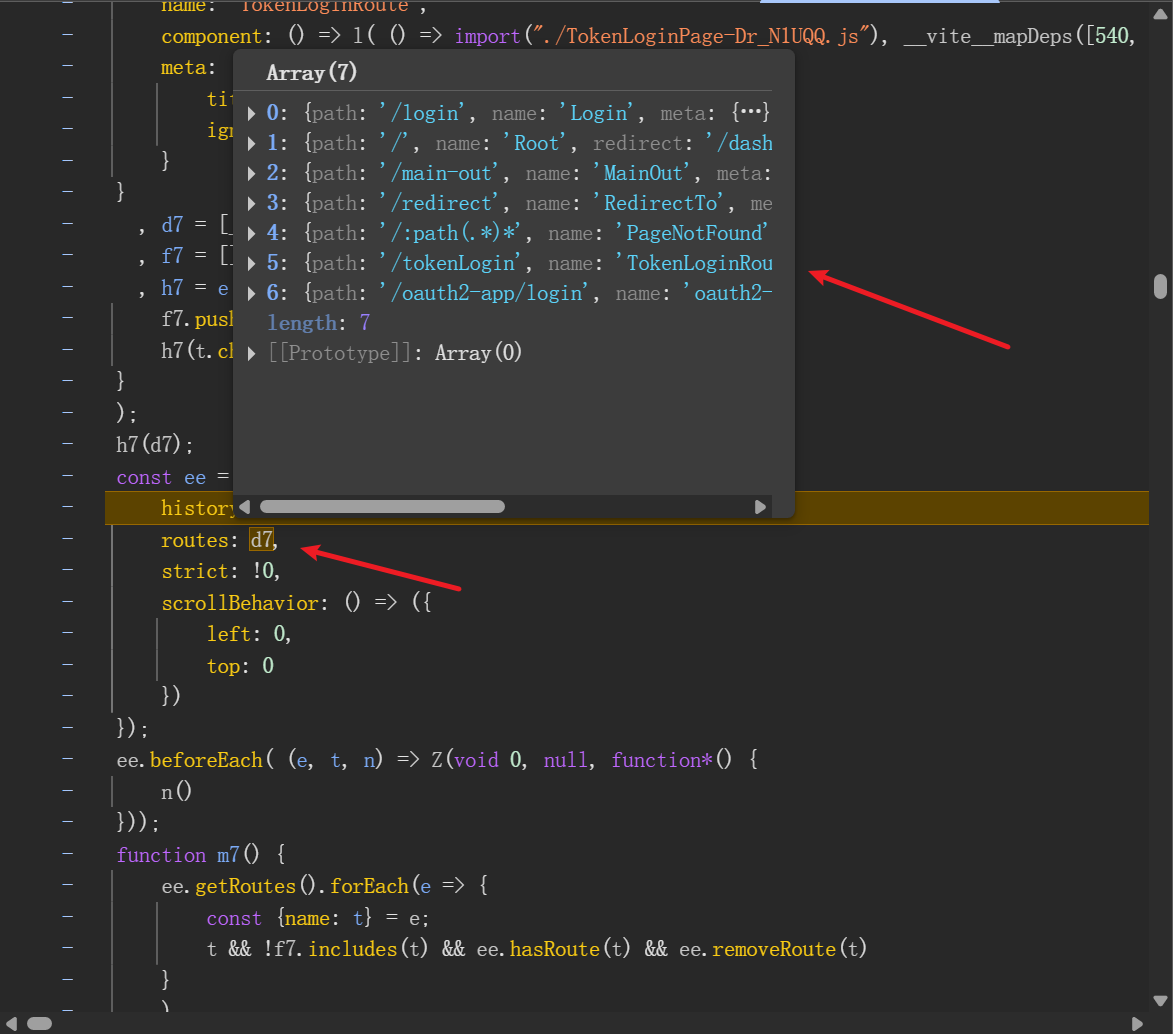The height and width of the screenshot is (1034, 1173).
Task: Click the beforeEach method call
Action: click(x=205, y=761)
